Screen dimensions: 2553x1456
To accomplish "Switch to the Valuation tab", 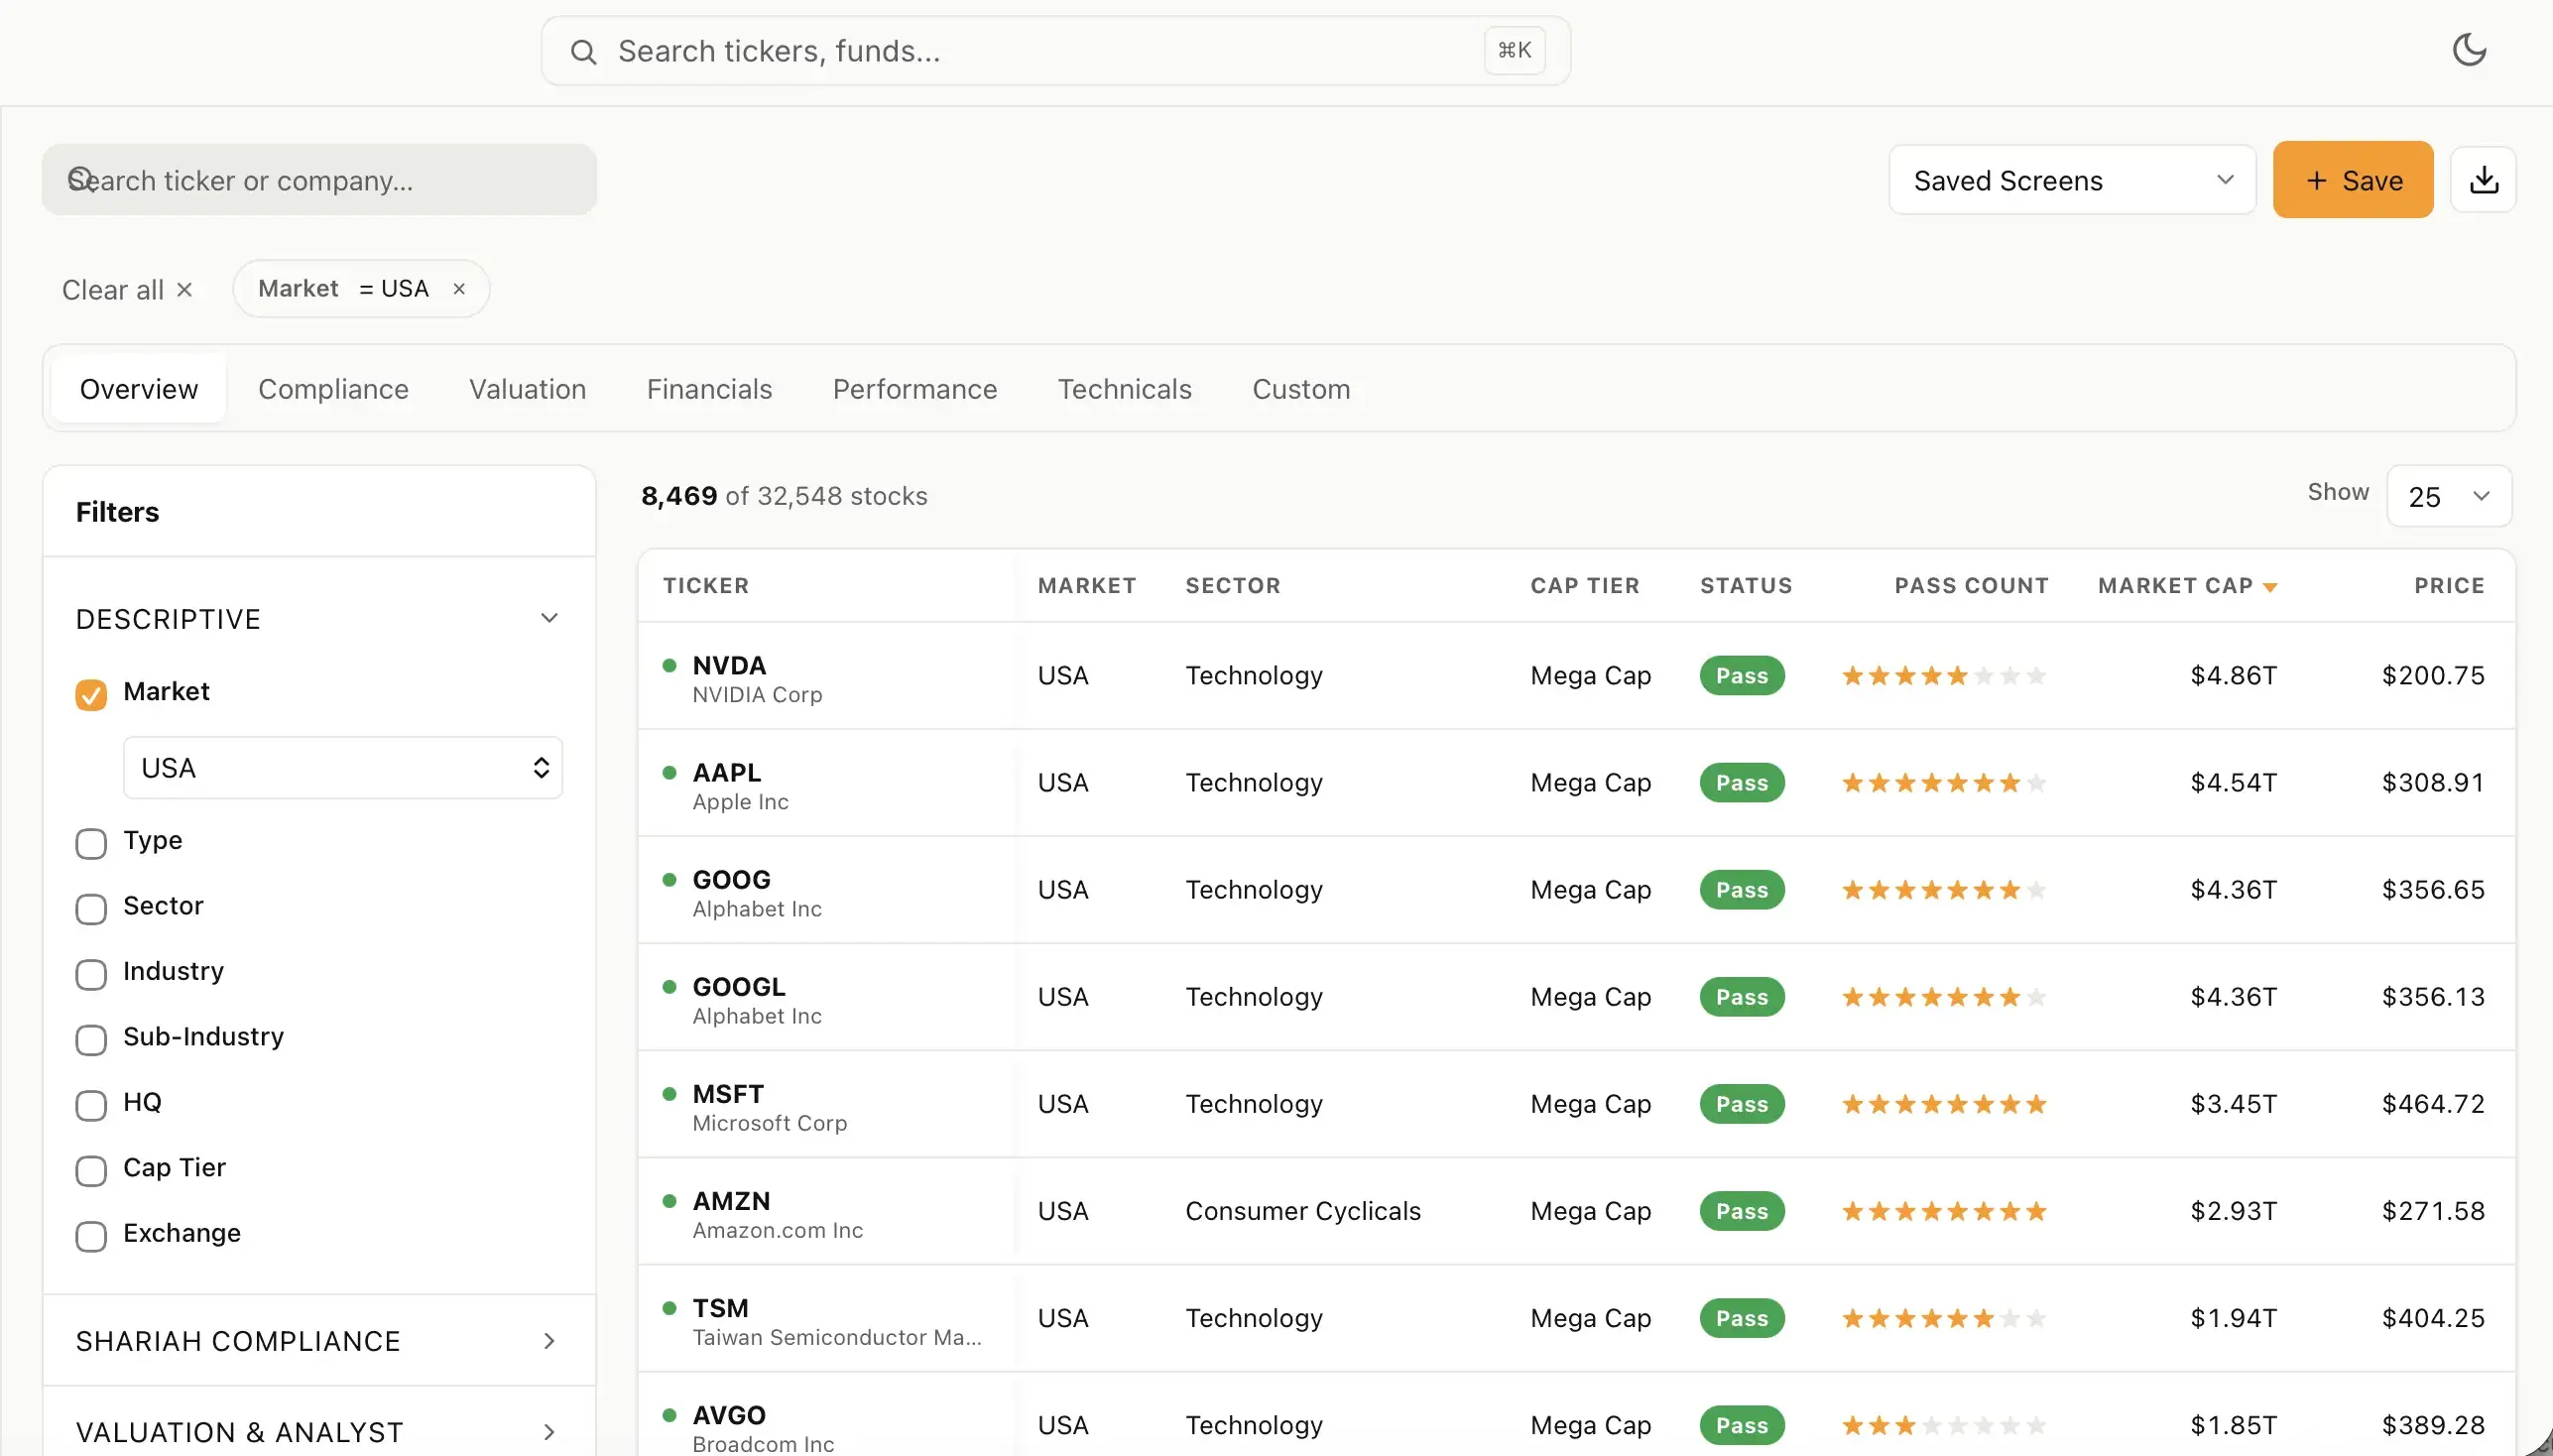I will tap(527, 389).
